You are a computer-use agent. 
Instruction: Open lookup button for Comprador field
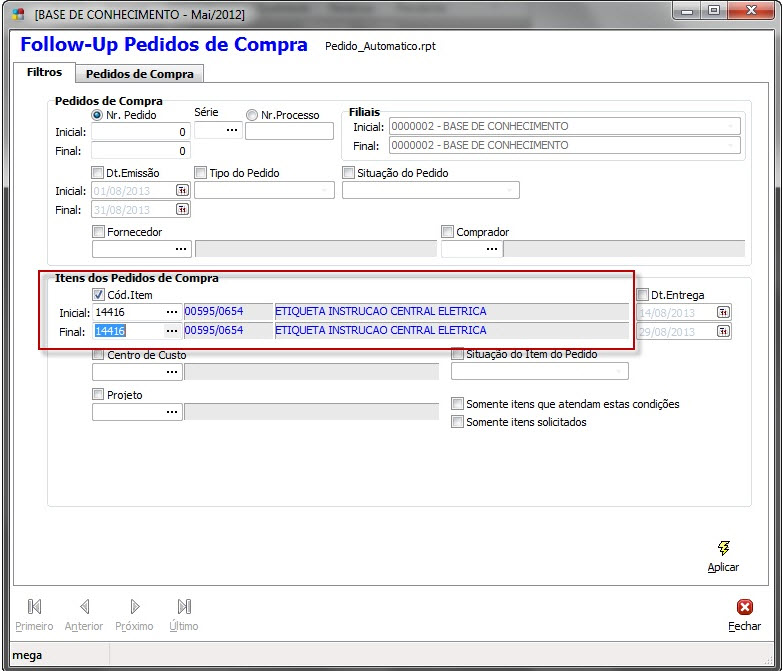click(x=491, y=249)
